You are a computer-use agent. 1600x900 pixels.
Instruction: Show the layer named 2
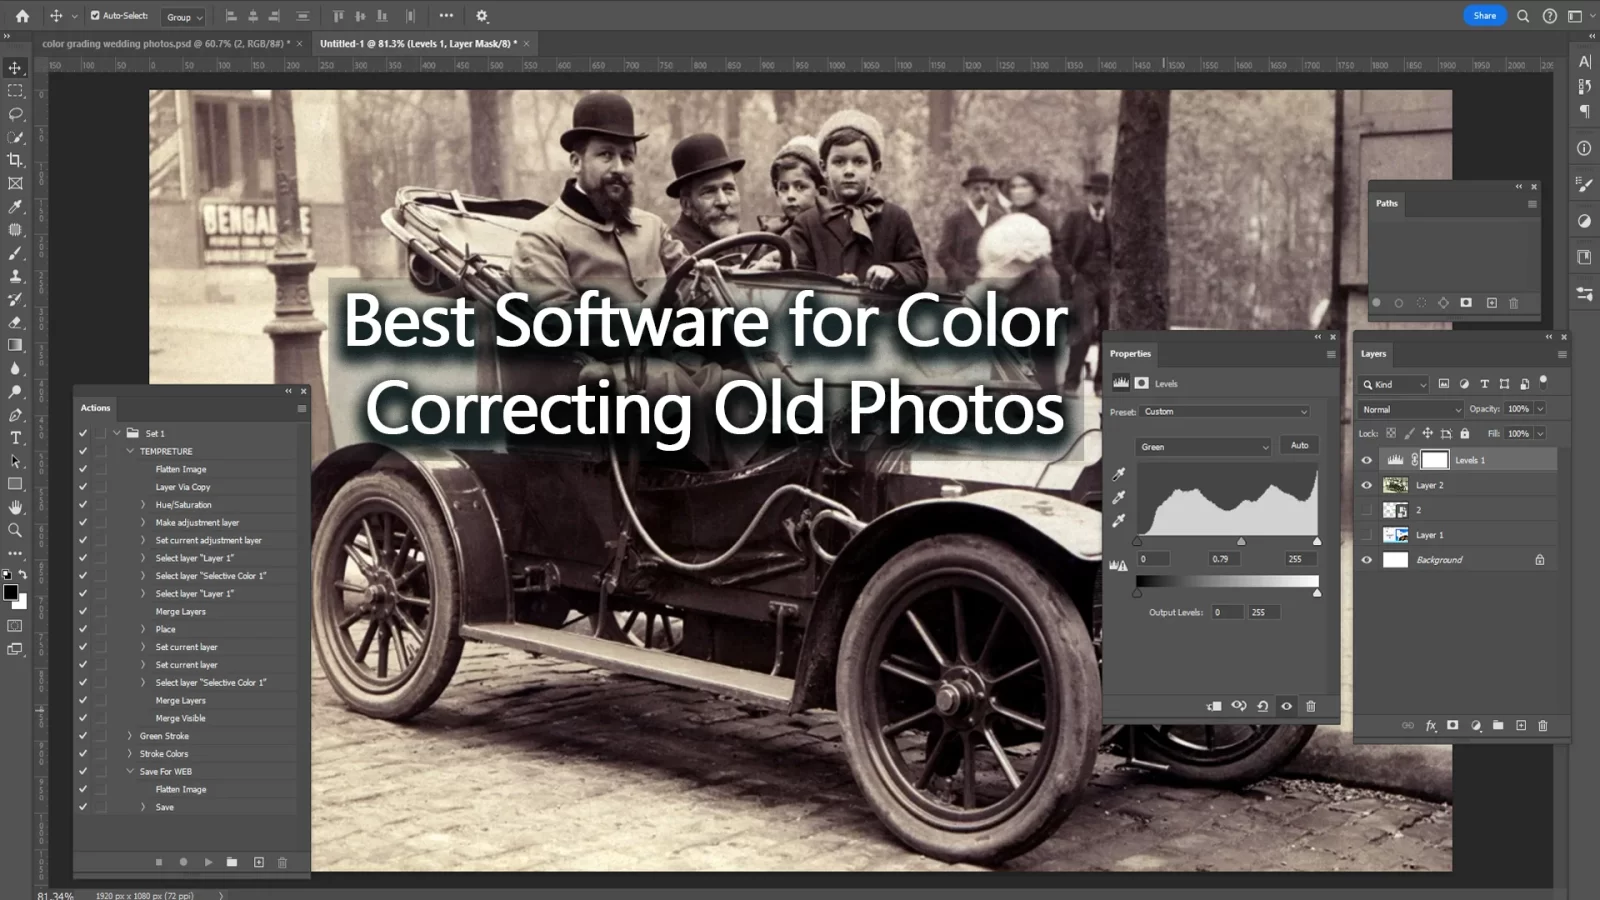[1366, 510]
